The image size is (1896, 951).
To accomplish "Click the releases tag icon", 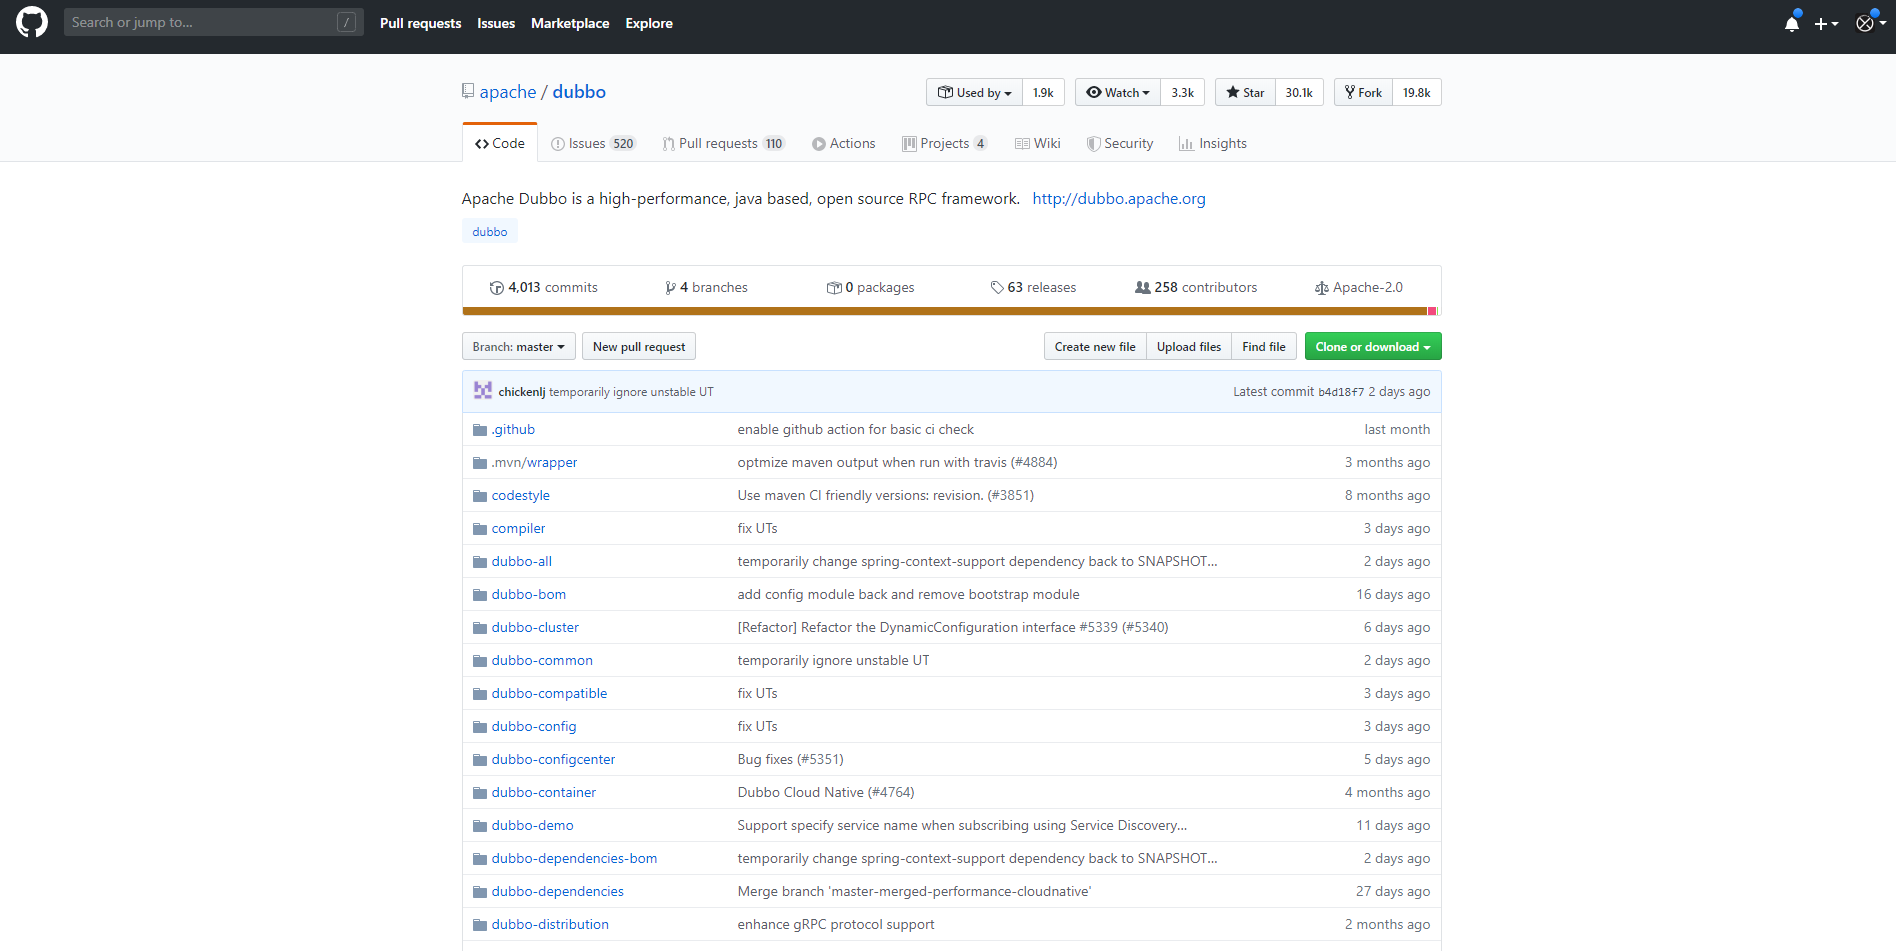I will tap(997, 288).
